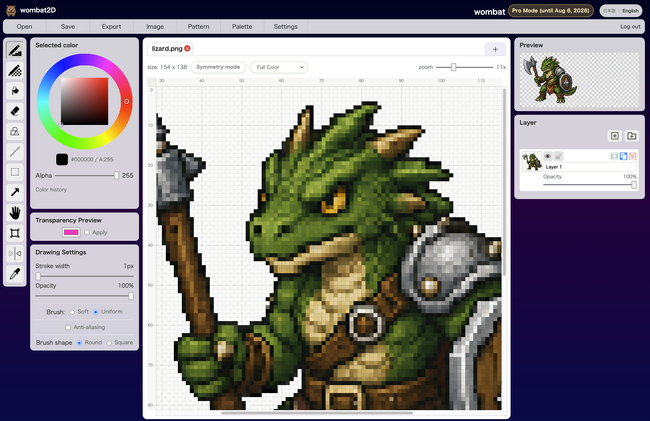Add a new canvas tab with plus
Screen dimensions: 650x421
click(x=495, y=49)
